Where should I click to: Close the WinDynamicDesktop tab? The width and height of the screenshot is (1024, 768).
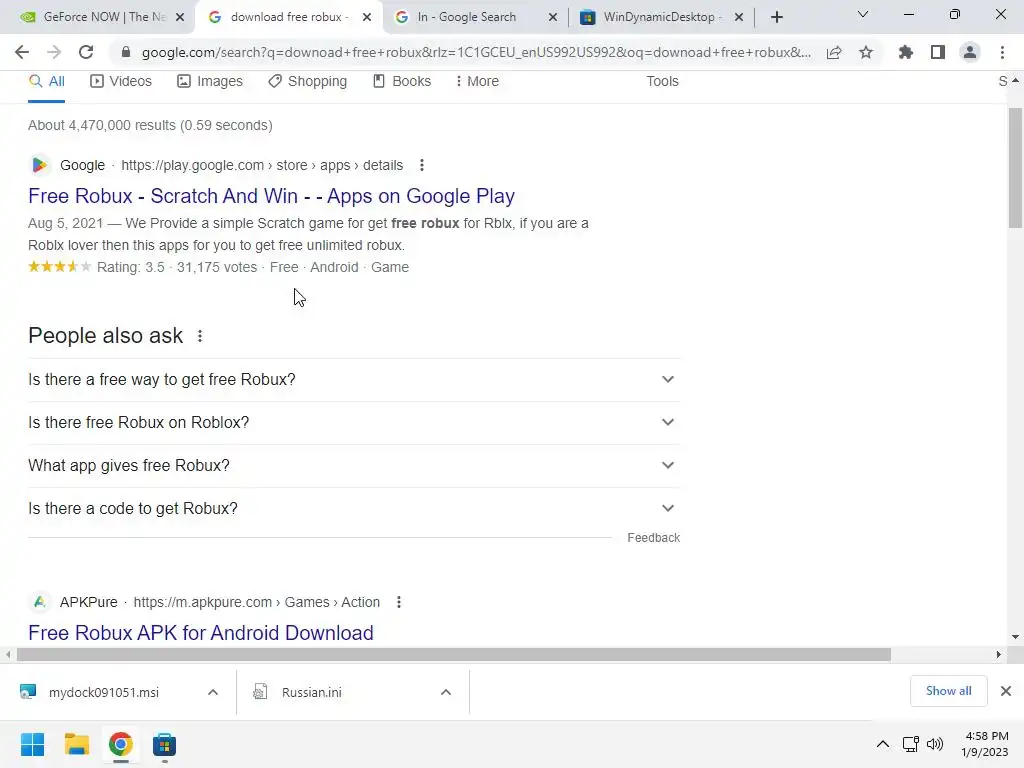point(739,17)
